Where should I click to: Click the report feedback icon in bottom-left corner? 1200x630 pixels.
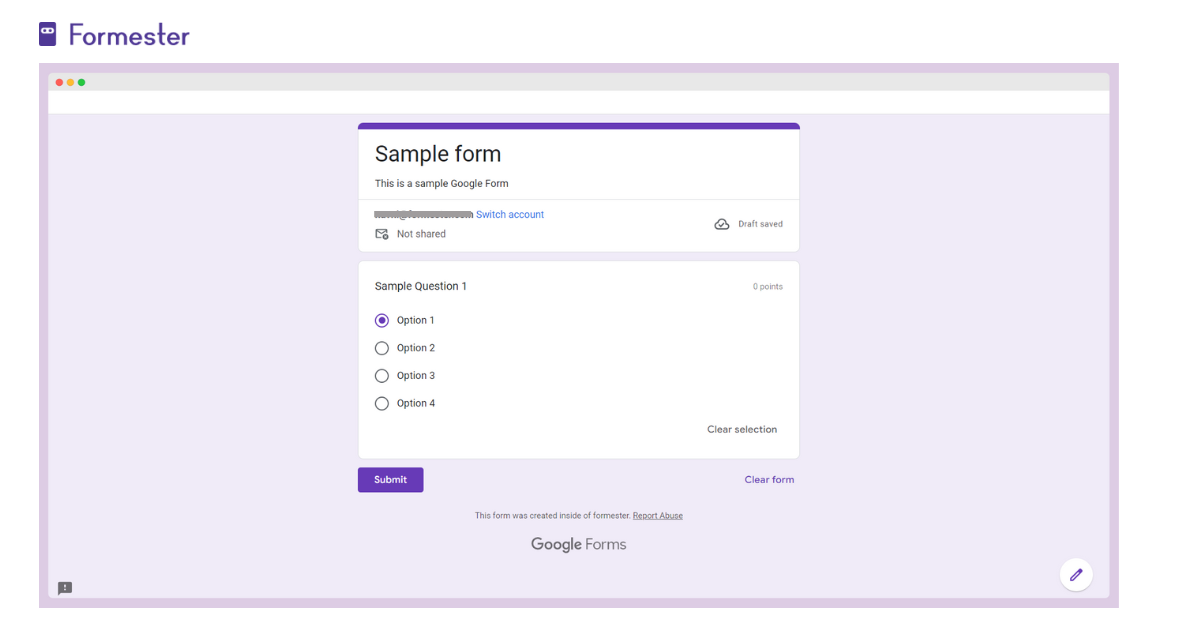click(x=65, y=588)
